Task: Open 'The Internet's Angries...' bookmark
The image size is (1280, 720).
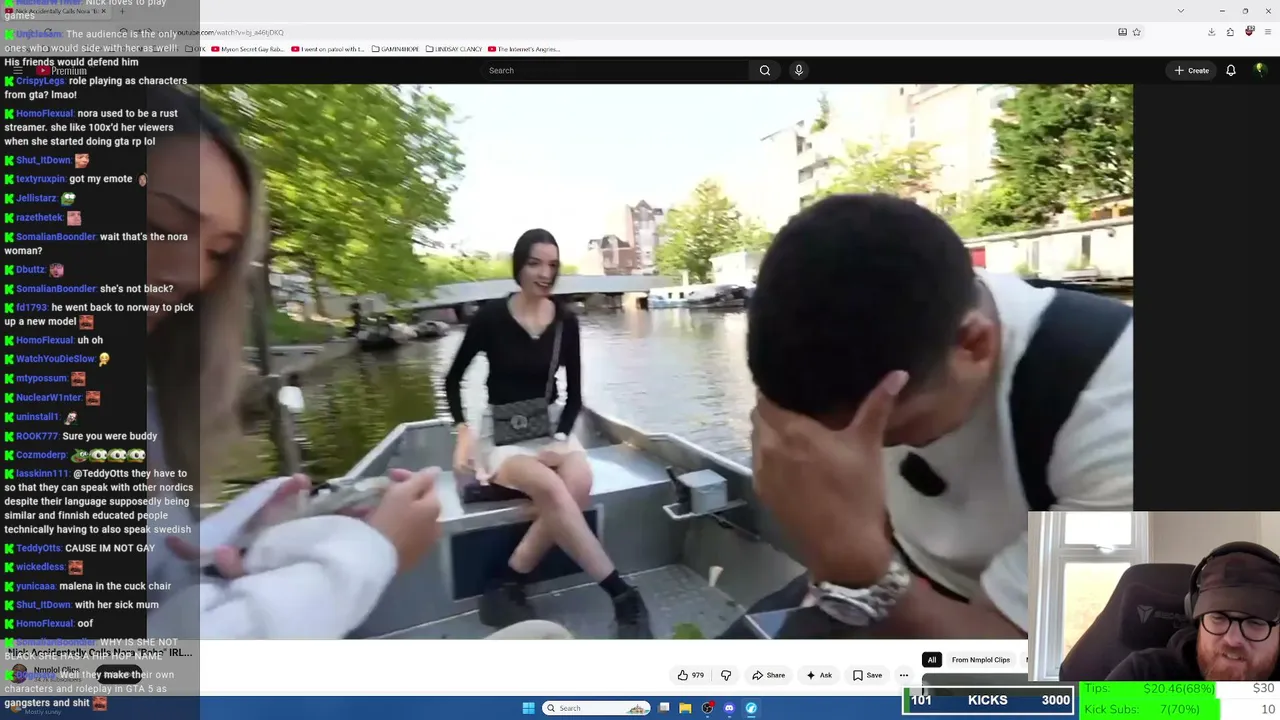Action: 524,49
